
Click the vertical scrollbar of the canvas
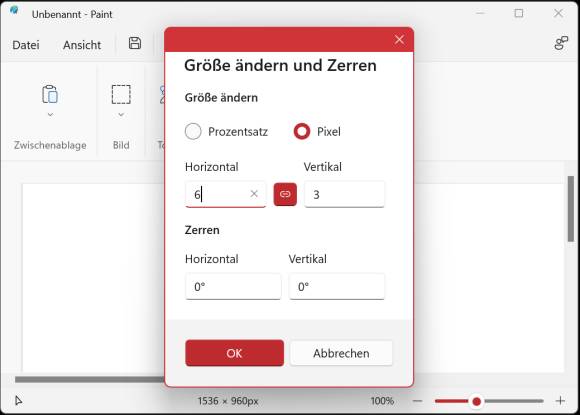pos(571,209)
